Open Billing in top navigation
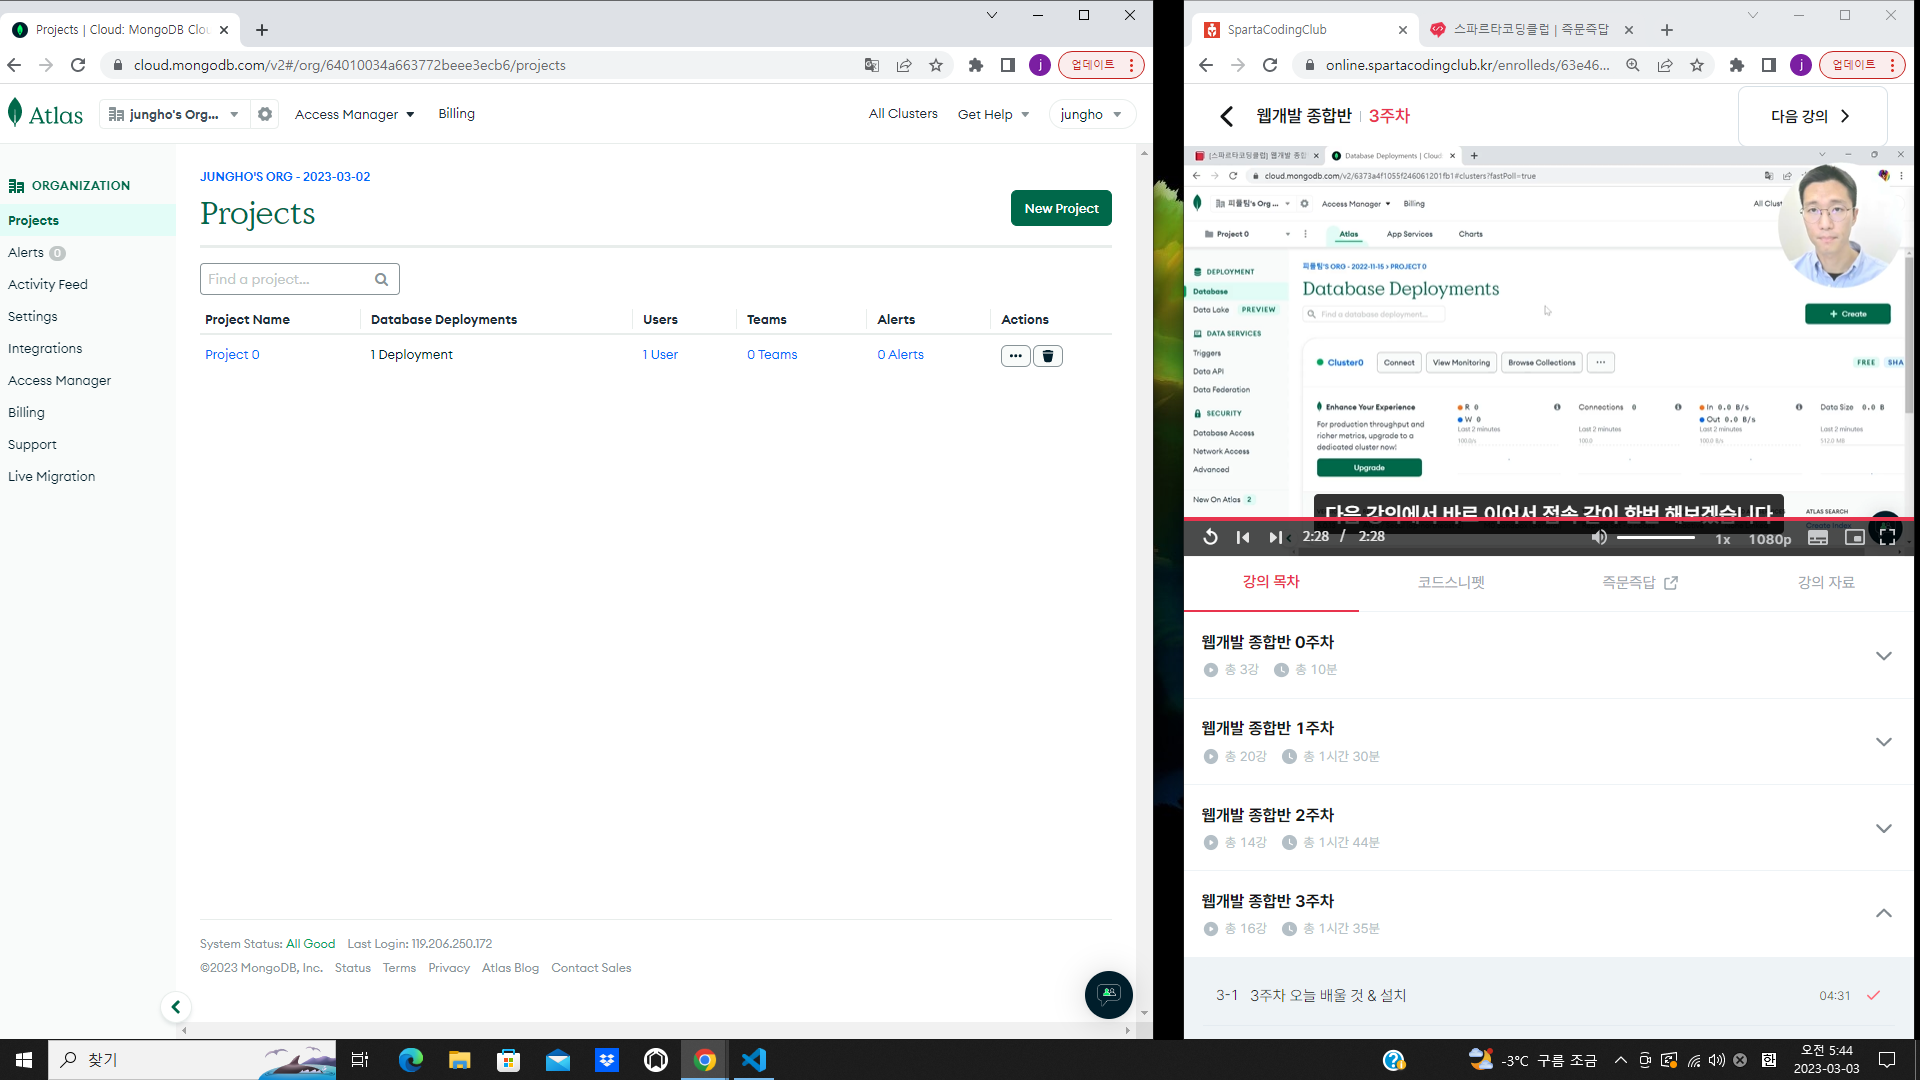 coord(456,114)
